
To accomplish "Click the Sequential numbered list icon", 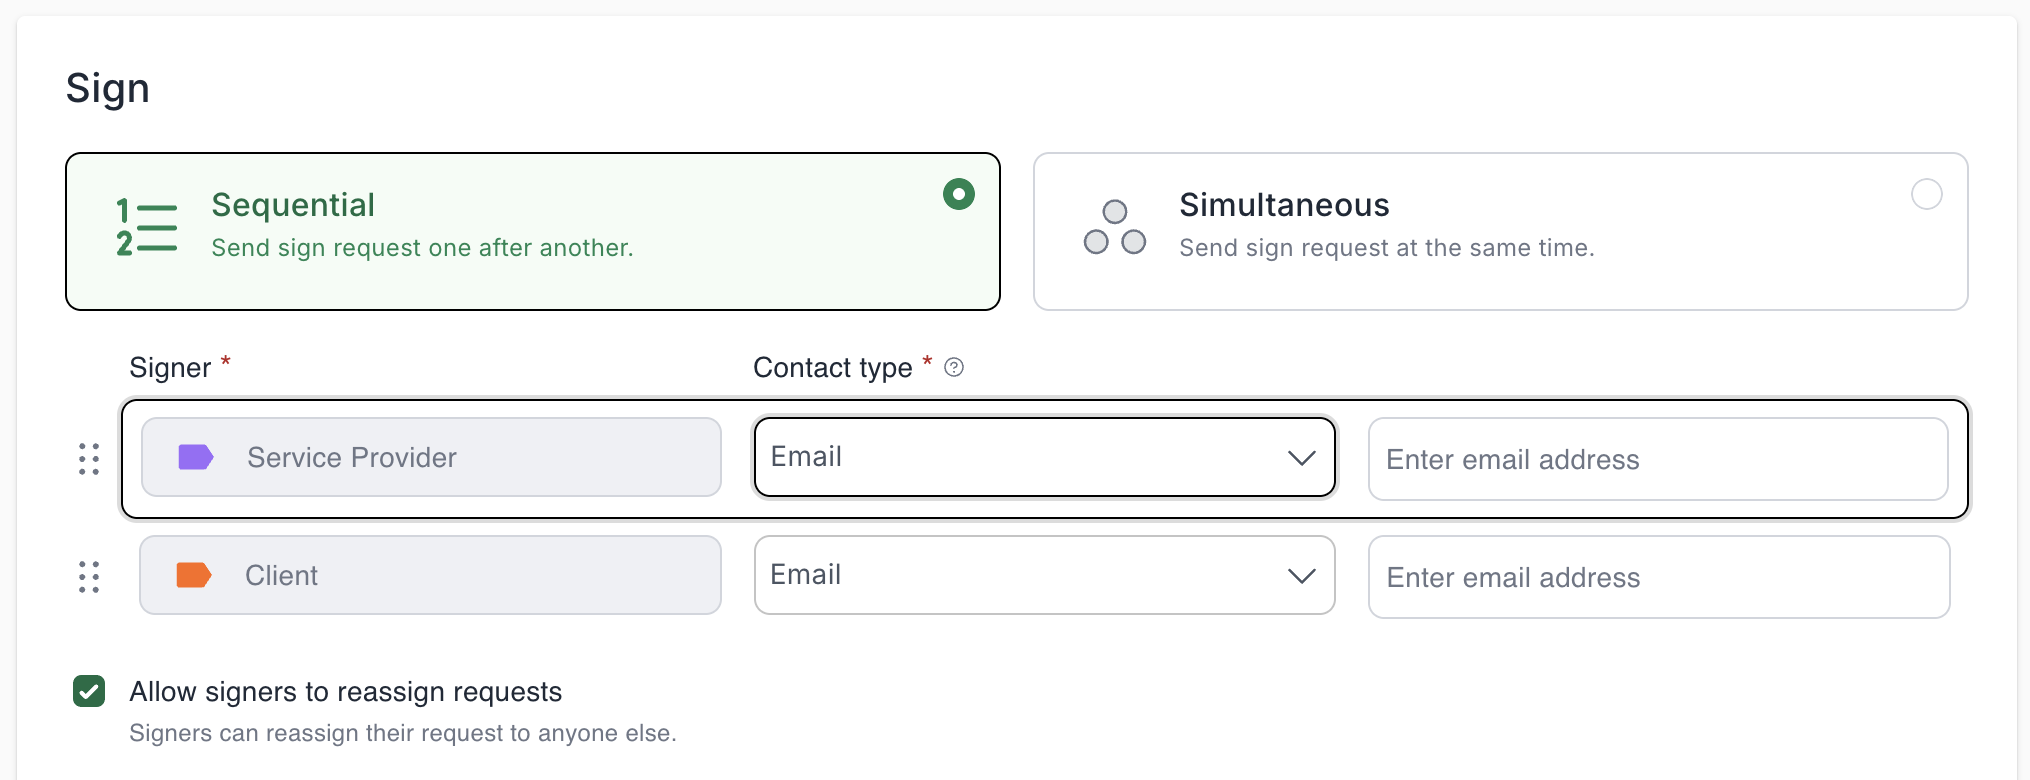I will pyautogui.click(x=146, y=228).
